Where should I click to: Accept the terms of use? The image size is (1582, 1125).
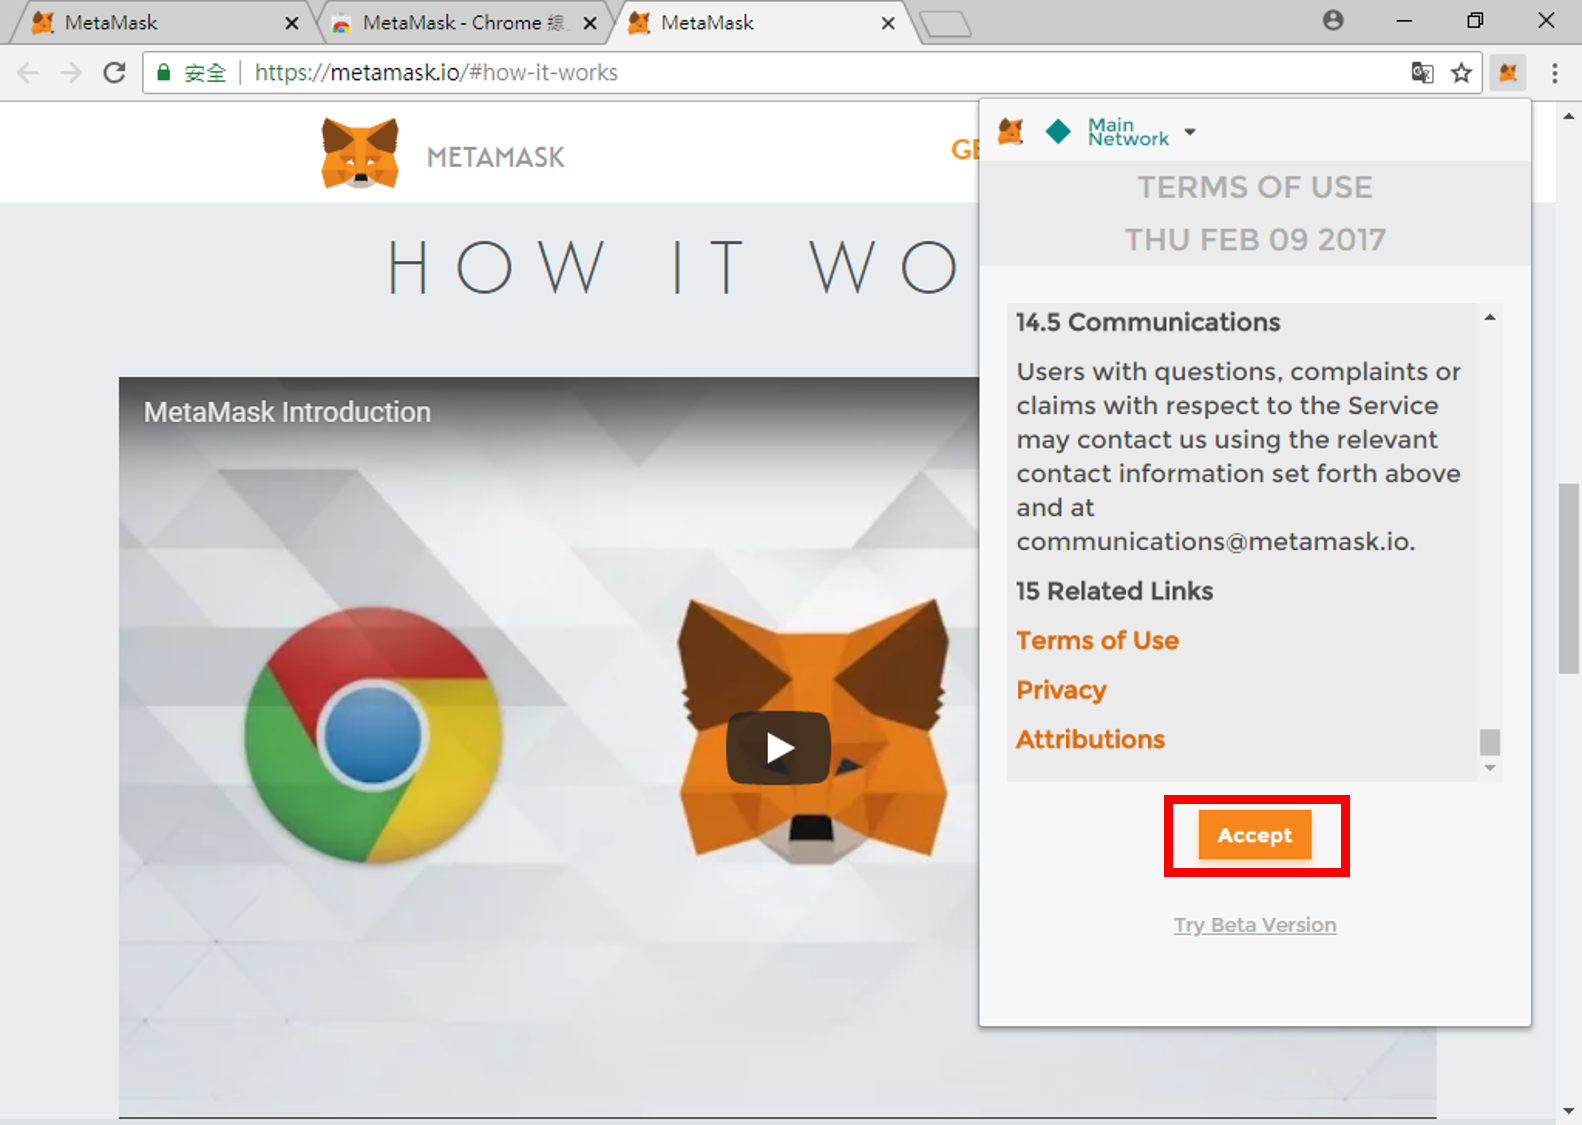coord(1255,835)
